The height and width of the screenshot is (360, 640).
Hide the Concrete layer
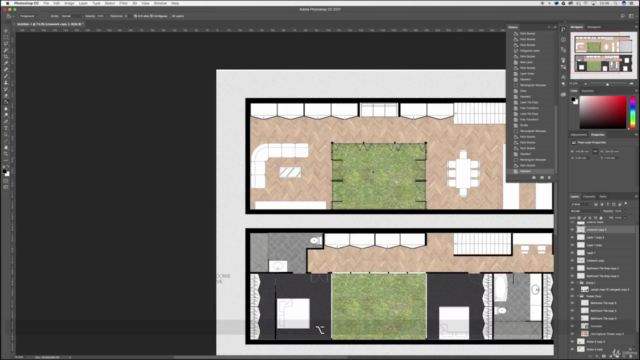572,326
